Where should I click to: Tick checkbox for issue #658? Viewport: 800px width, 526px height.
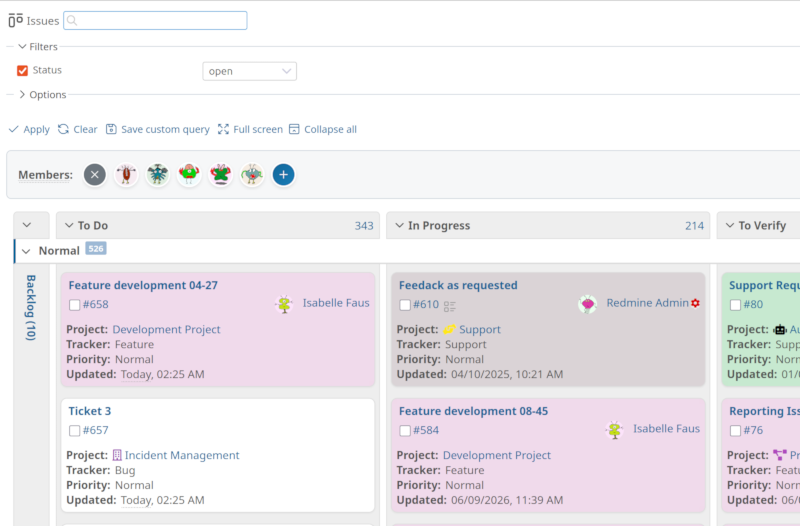coord(74,305)
